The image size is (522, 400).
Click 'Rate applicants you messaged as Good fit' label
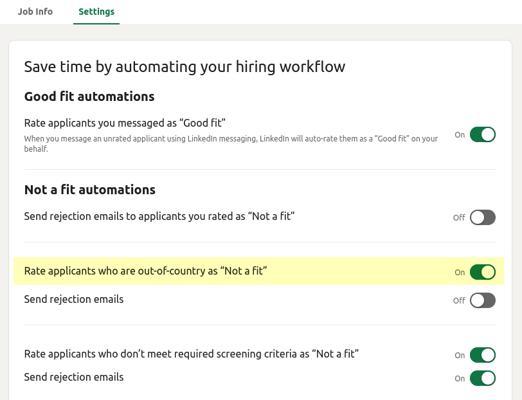125,123
